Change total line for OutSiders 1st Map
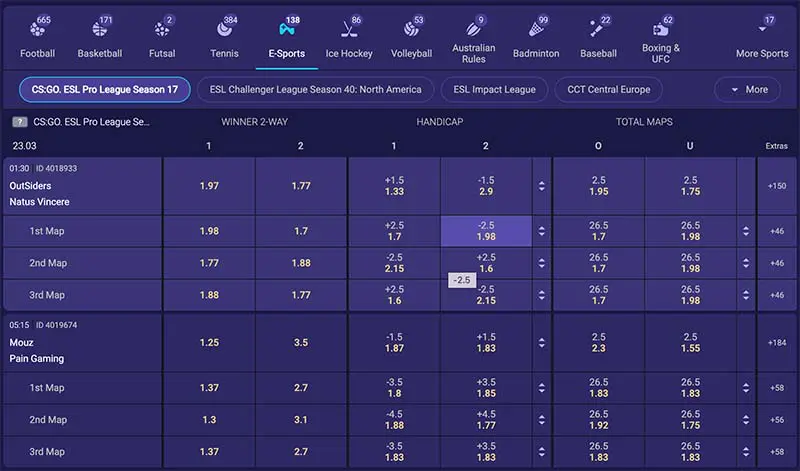 pyautogui.click(x=746, y=231)
